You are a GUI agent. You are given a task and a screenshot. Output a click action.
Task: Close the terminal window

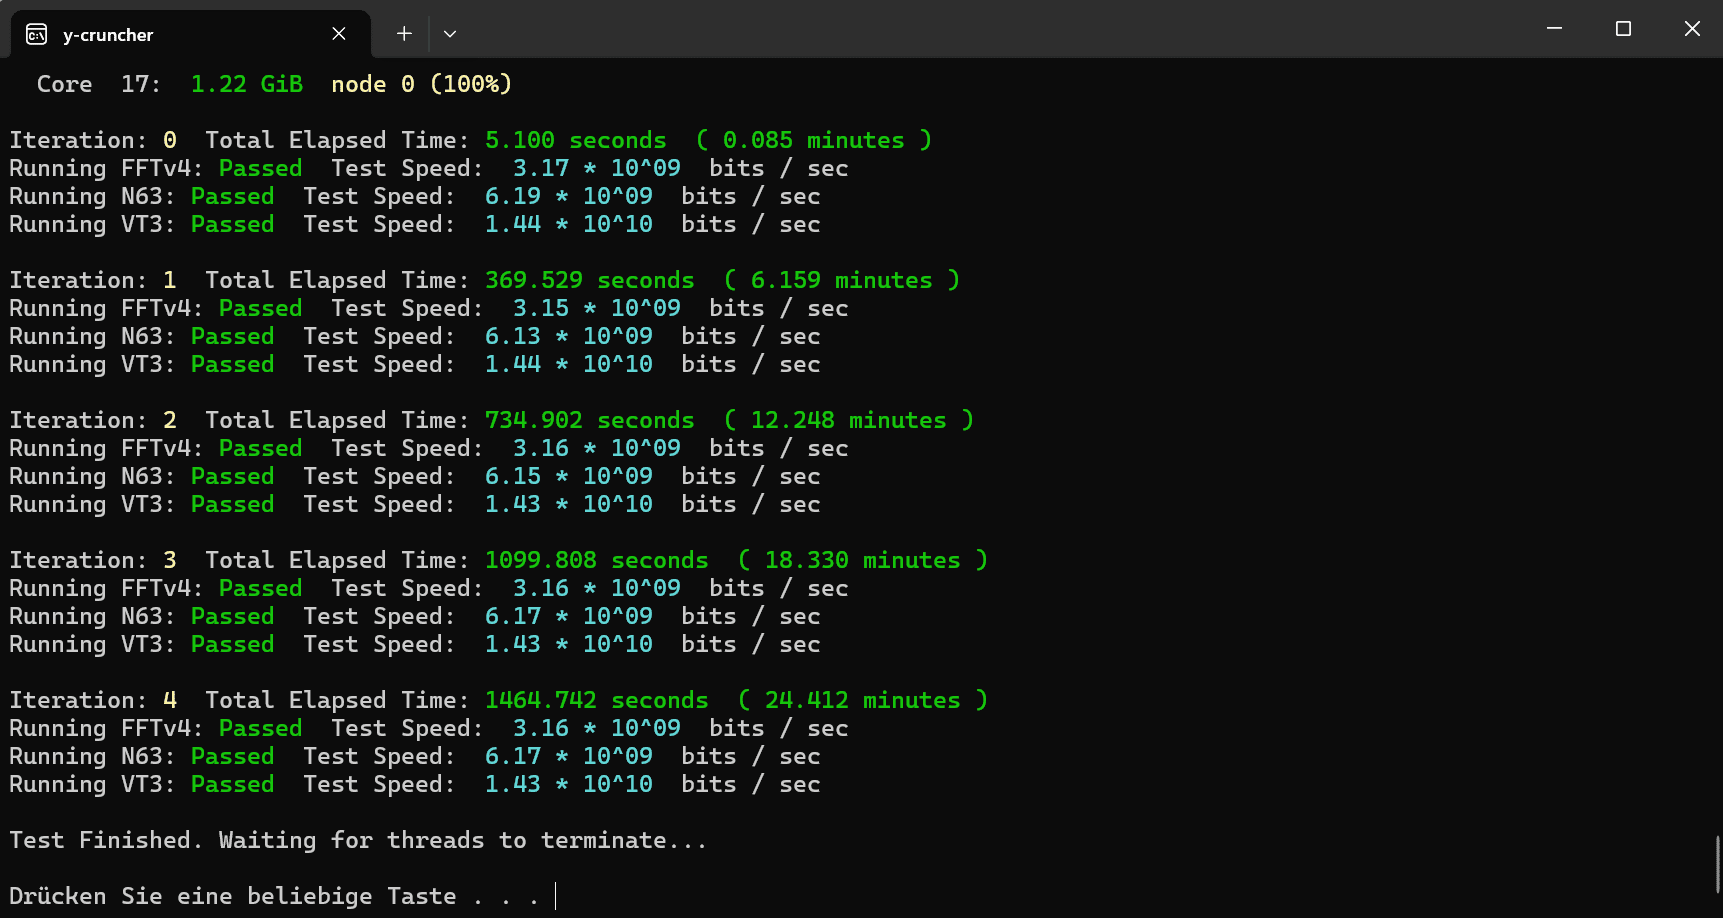[1692, 29]
